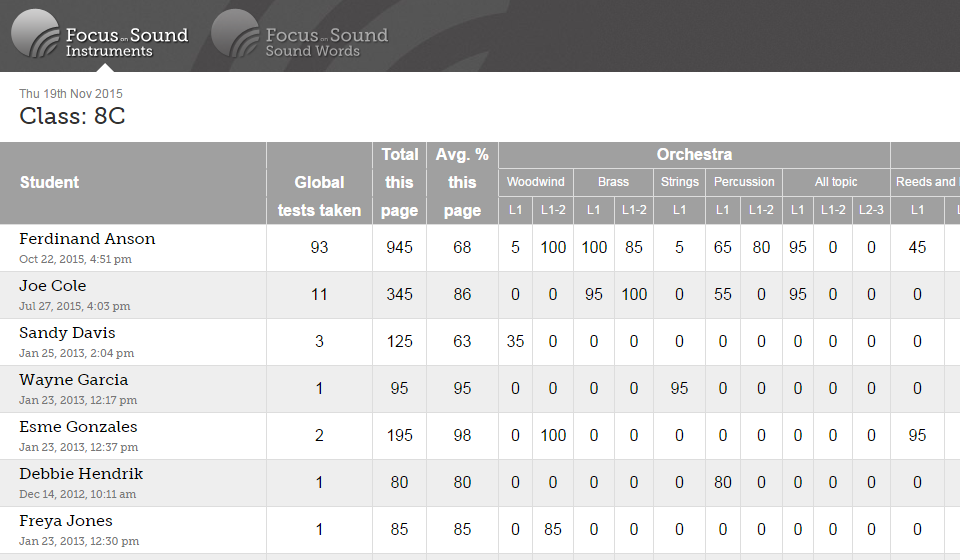Click Debbie Hendrik's Percussion L1 score 80
960x560 pixels.
[723, 483]
